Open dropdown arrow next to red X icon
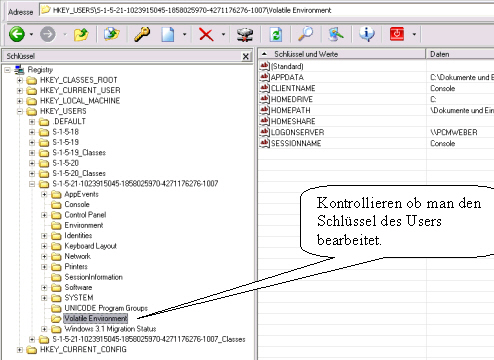 coord(223,34)
